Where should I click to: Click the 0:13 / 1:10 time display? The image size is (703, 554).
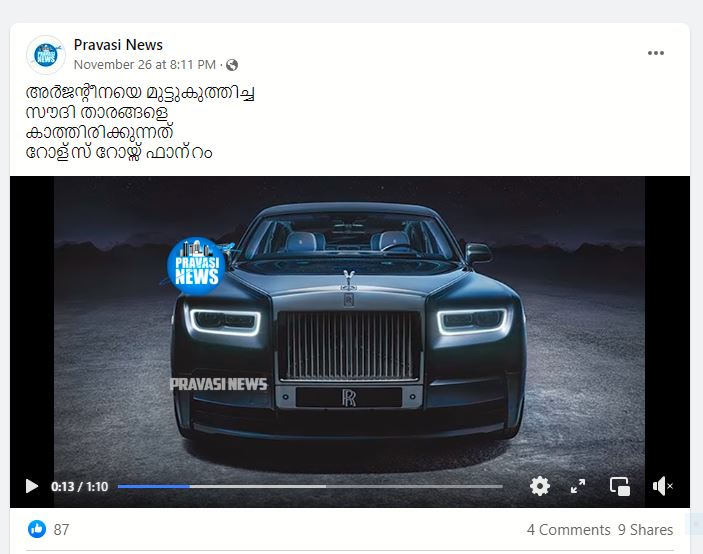(x=79, y=487)
